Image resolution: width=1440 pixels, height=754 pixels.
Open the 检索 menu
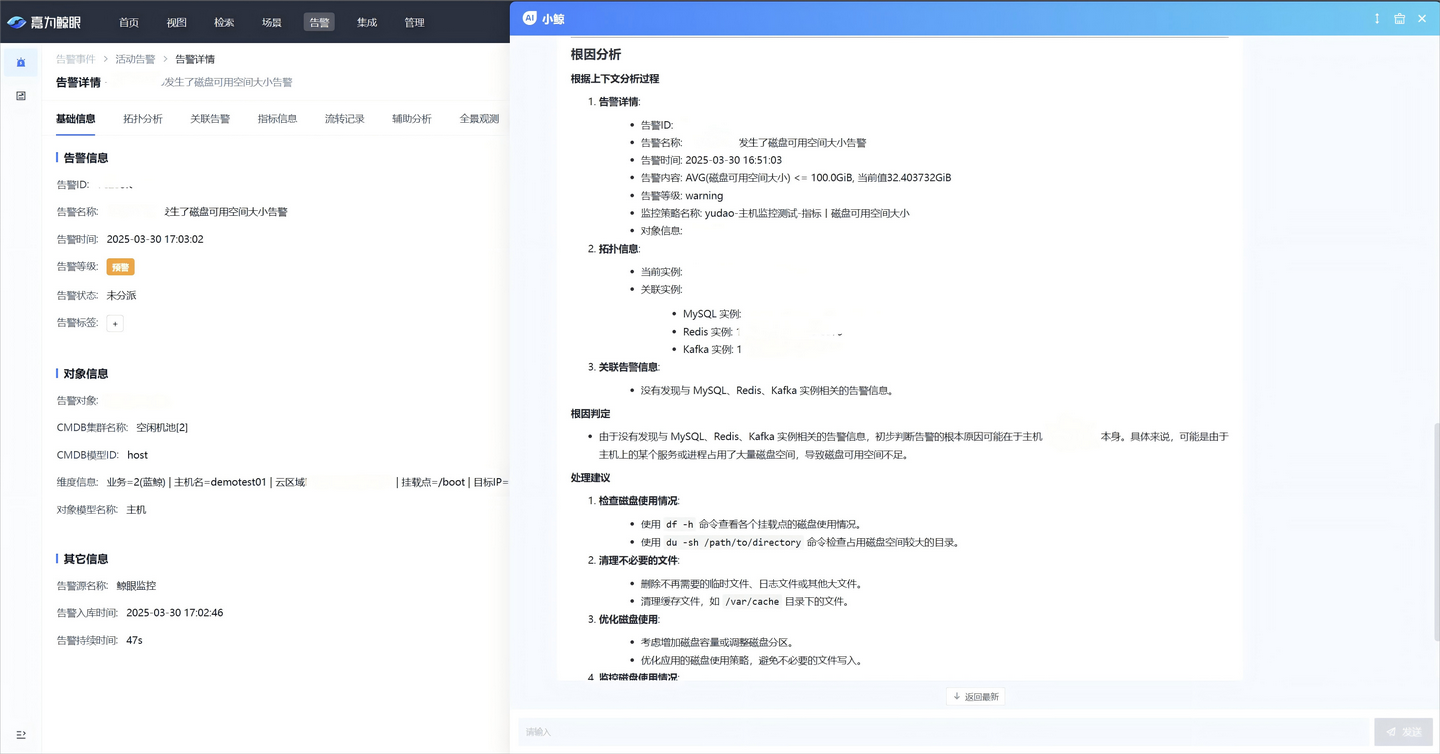tap(224, 22)
